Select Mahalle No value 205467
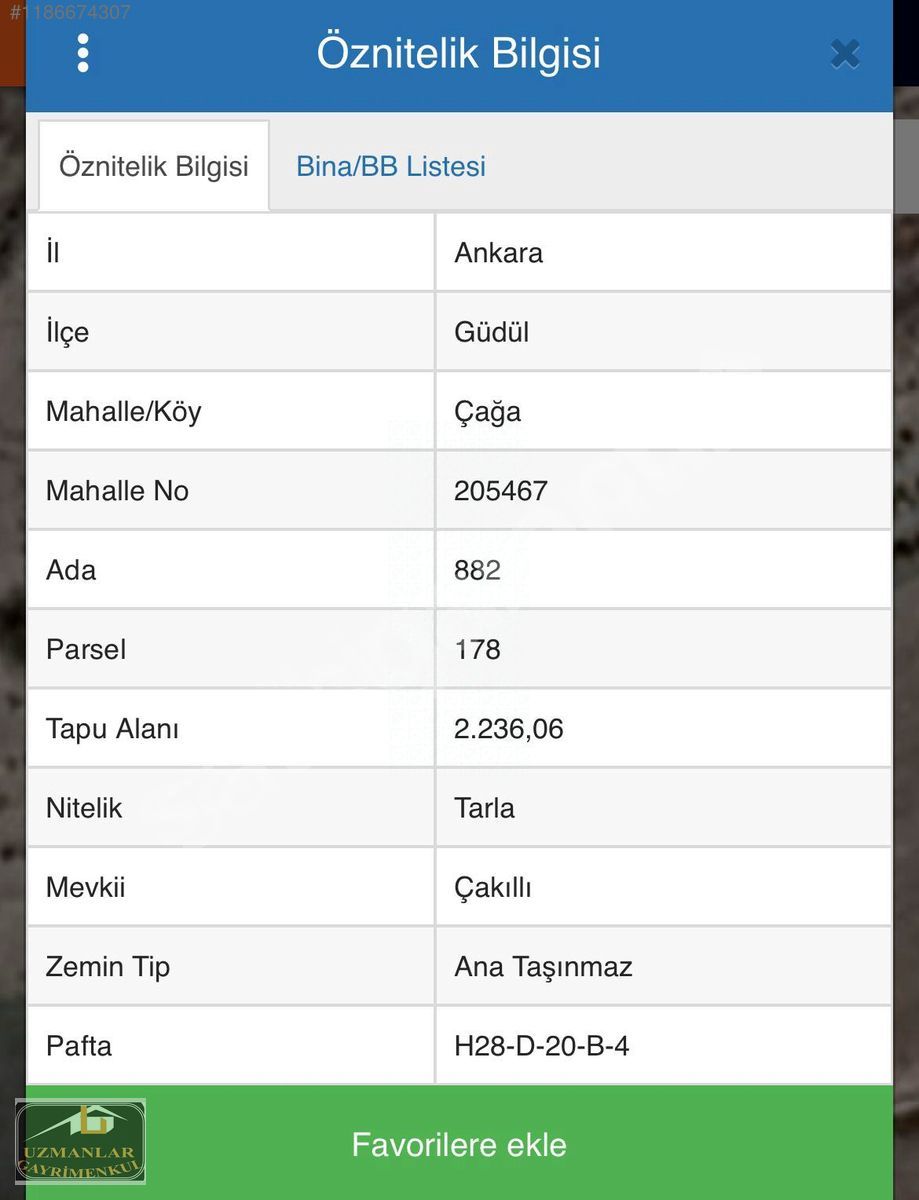 pos(501,491)
